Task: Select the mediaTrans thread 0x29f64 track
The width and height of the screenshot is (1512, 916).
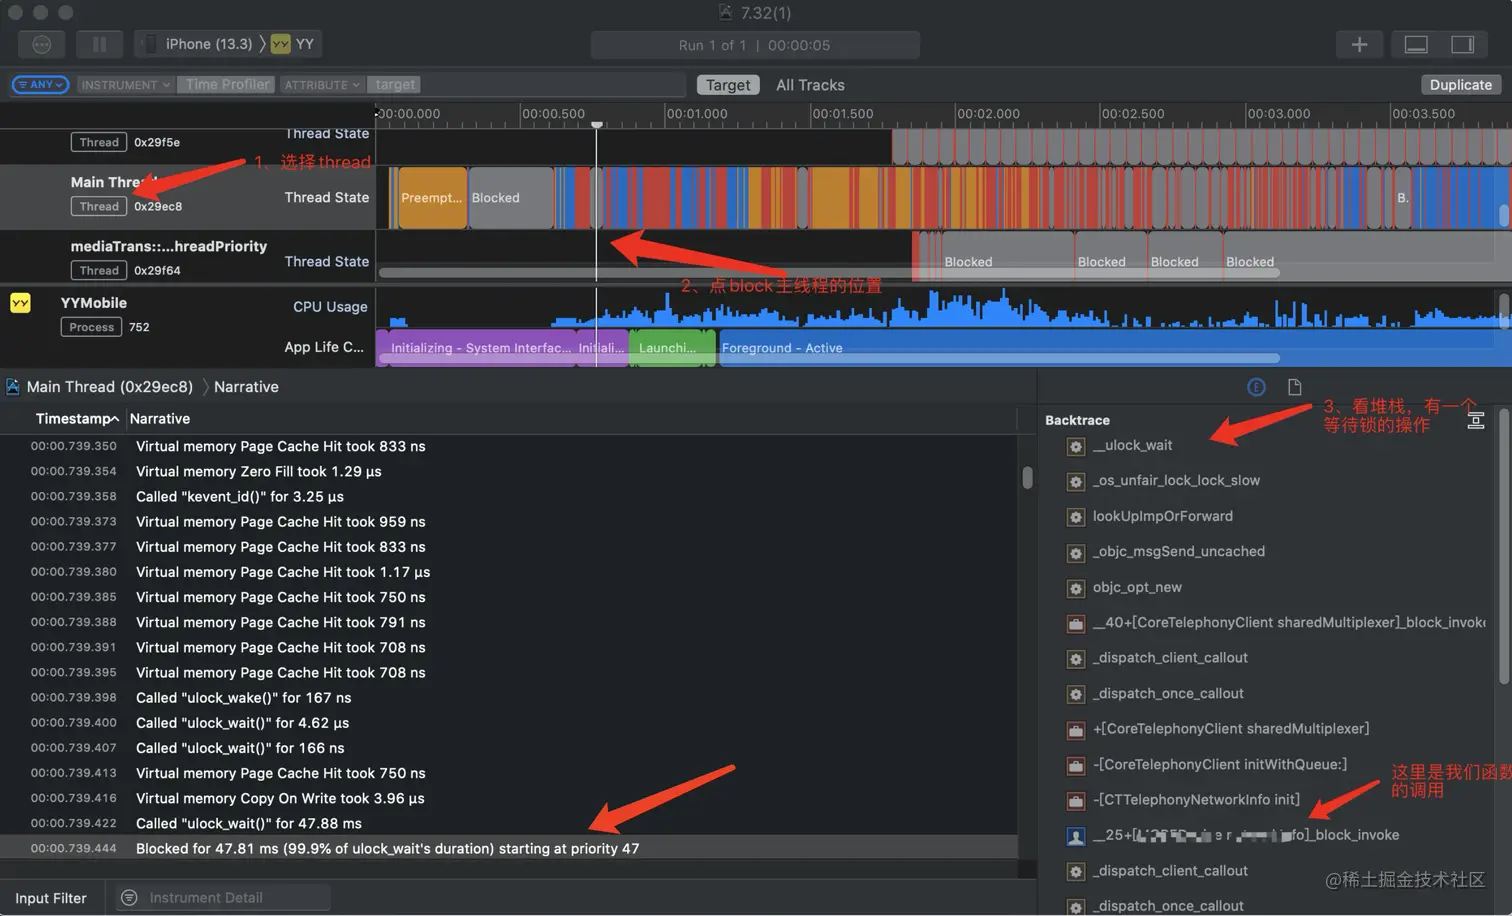Action: coord(187,257)
